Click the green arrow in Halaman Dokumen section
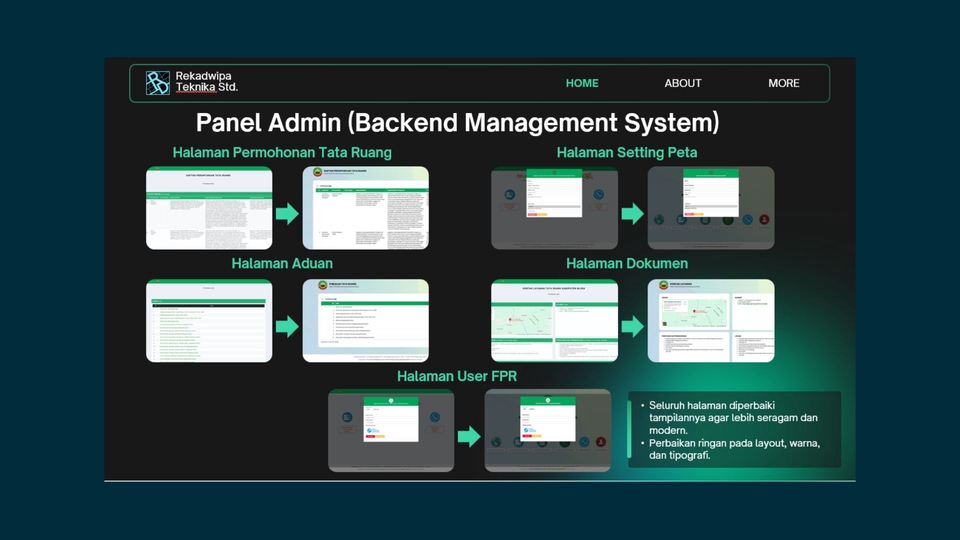960x540 pixels. tap(632, 326)
